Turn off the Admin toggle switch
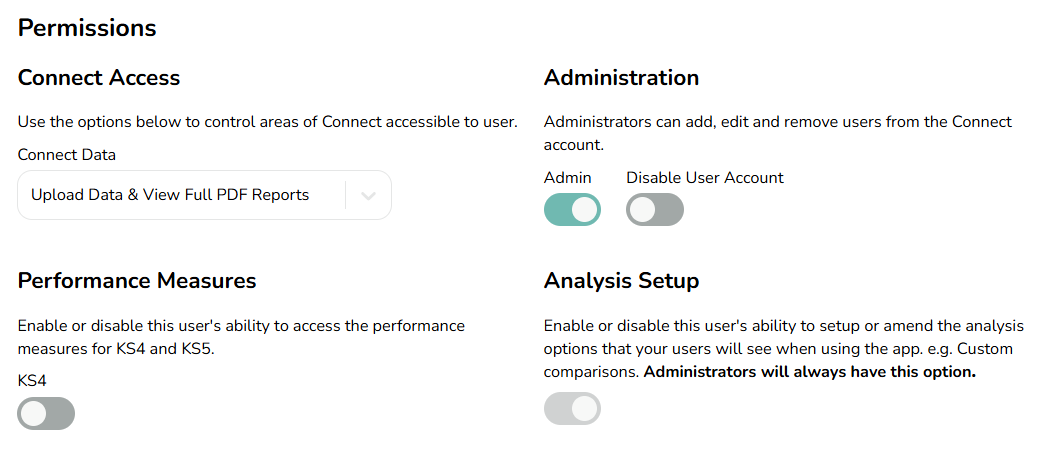1048x465 pixels. click(x=572, y=210)
